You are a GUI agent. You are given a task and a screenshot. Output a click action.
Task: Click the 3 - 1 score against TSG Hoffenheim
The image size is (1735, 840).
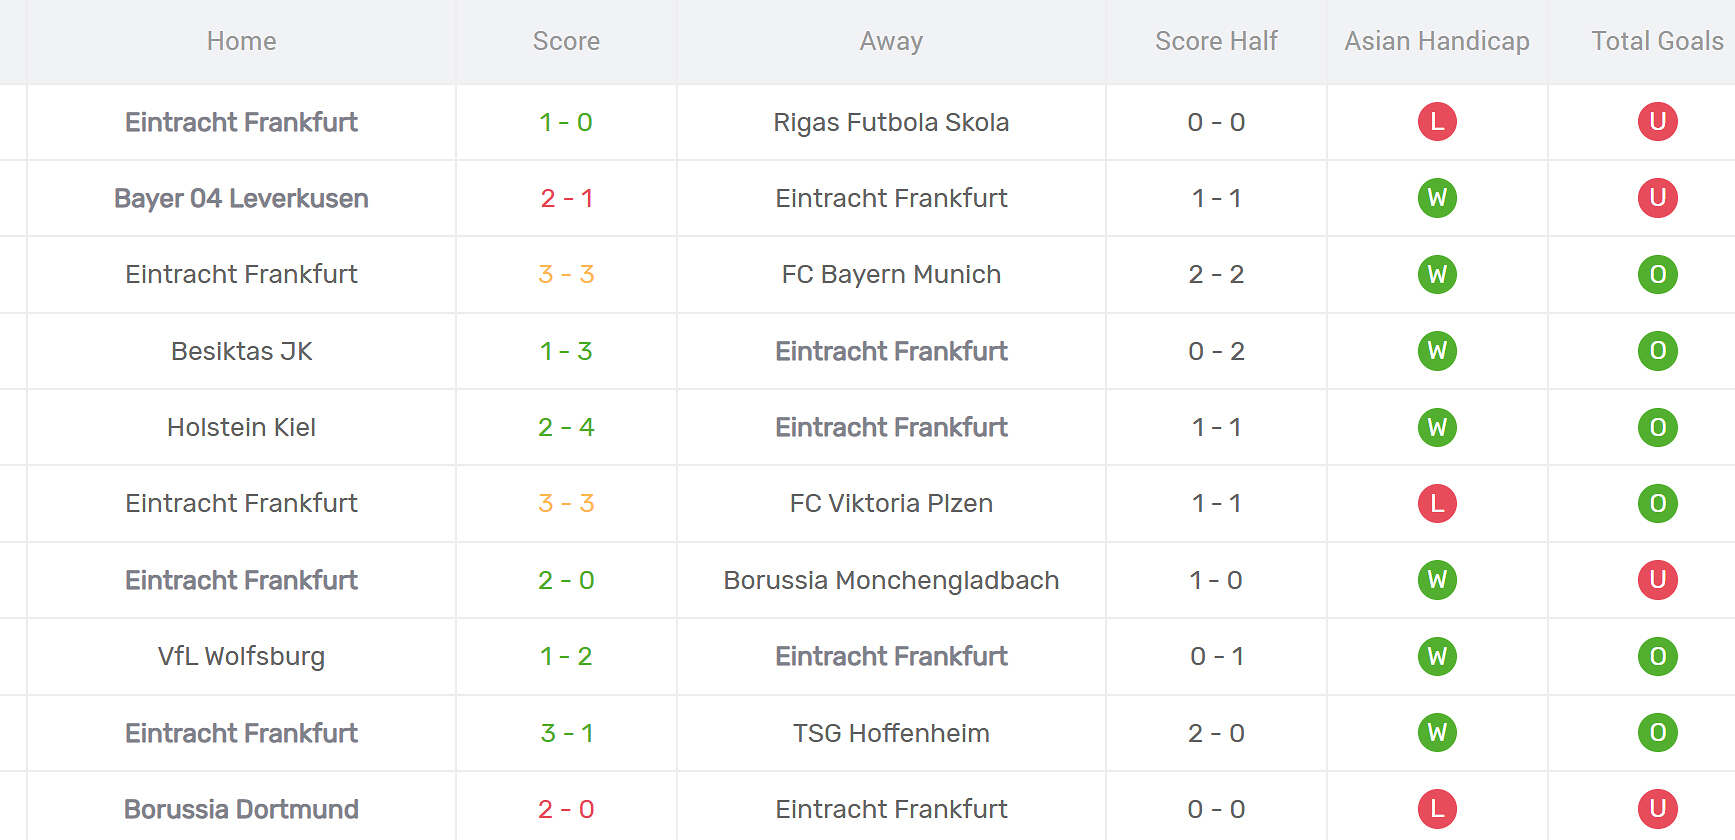click(x=566, y=733)
